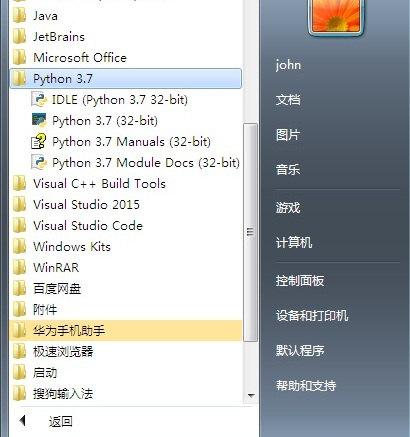Expand the 百度网盘 group label

(57, 289)
